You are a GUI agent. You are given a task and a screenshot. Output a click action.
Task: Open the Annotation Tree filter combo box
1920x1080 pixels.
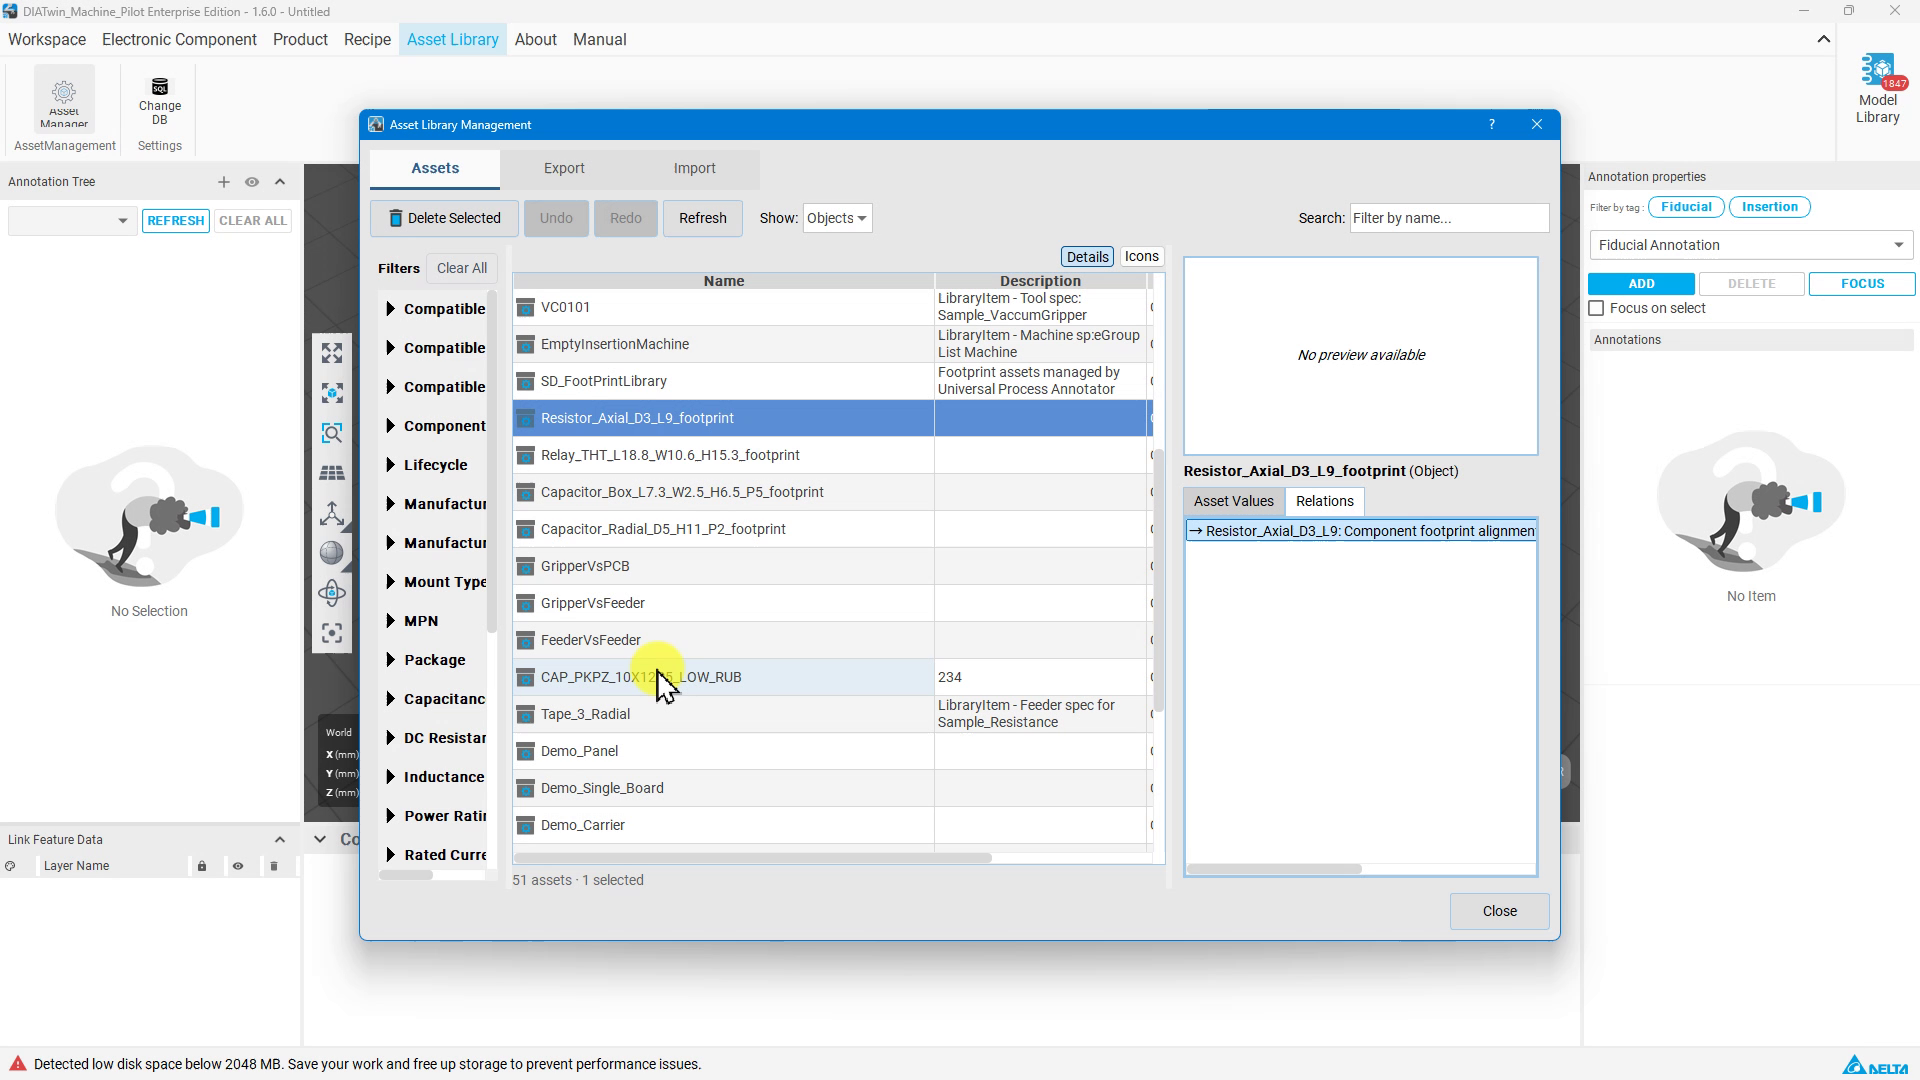(72, 221)
